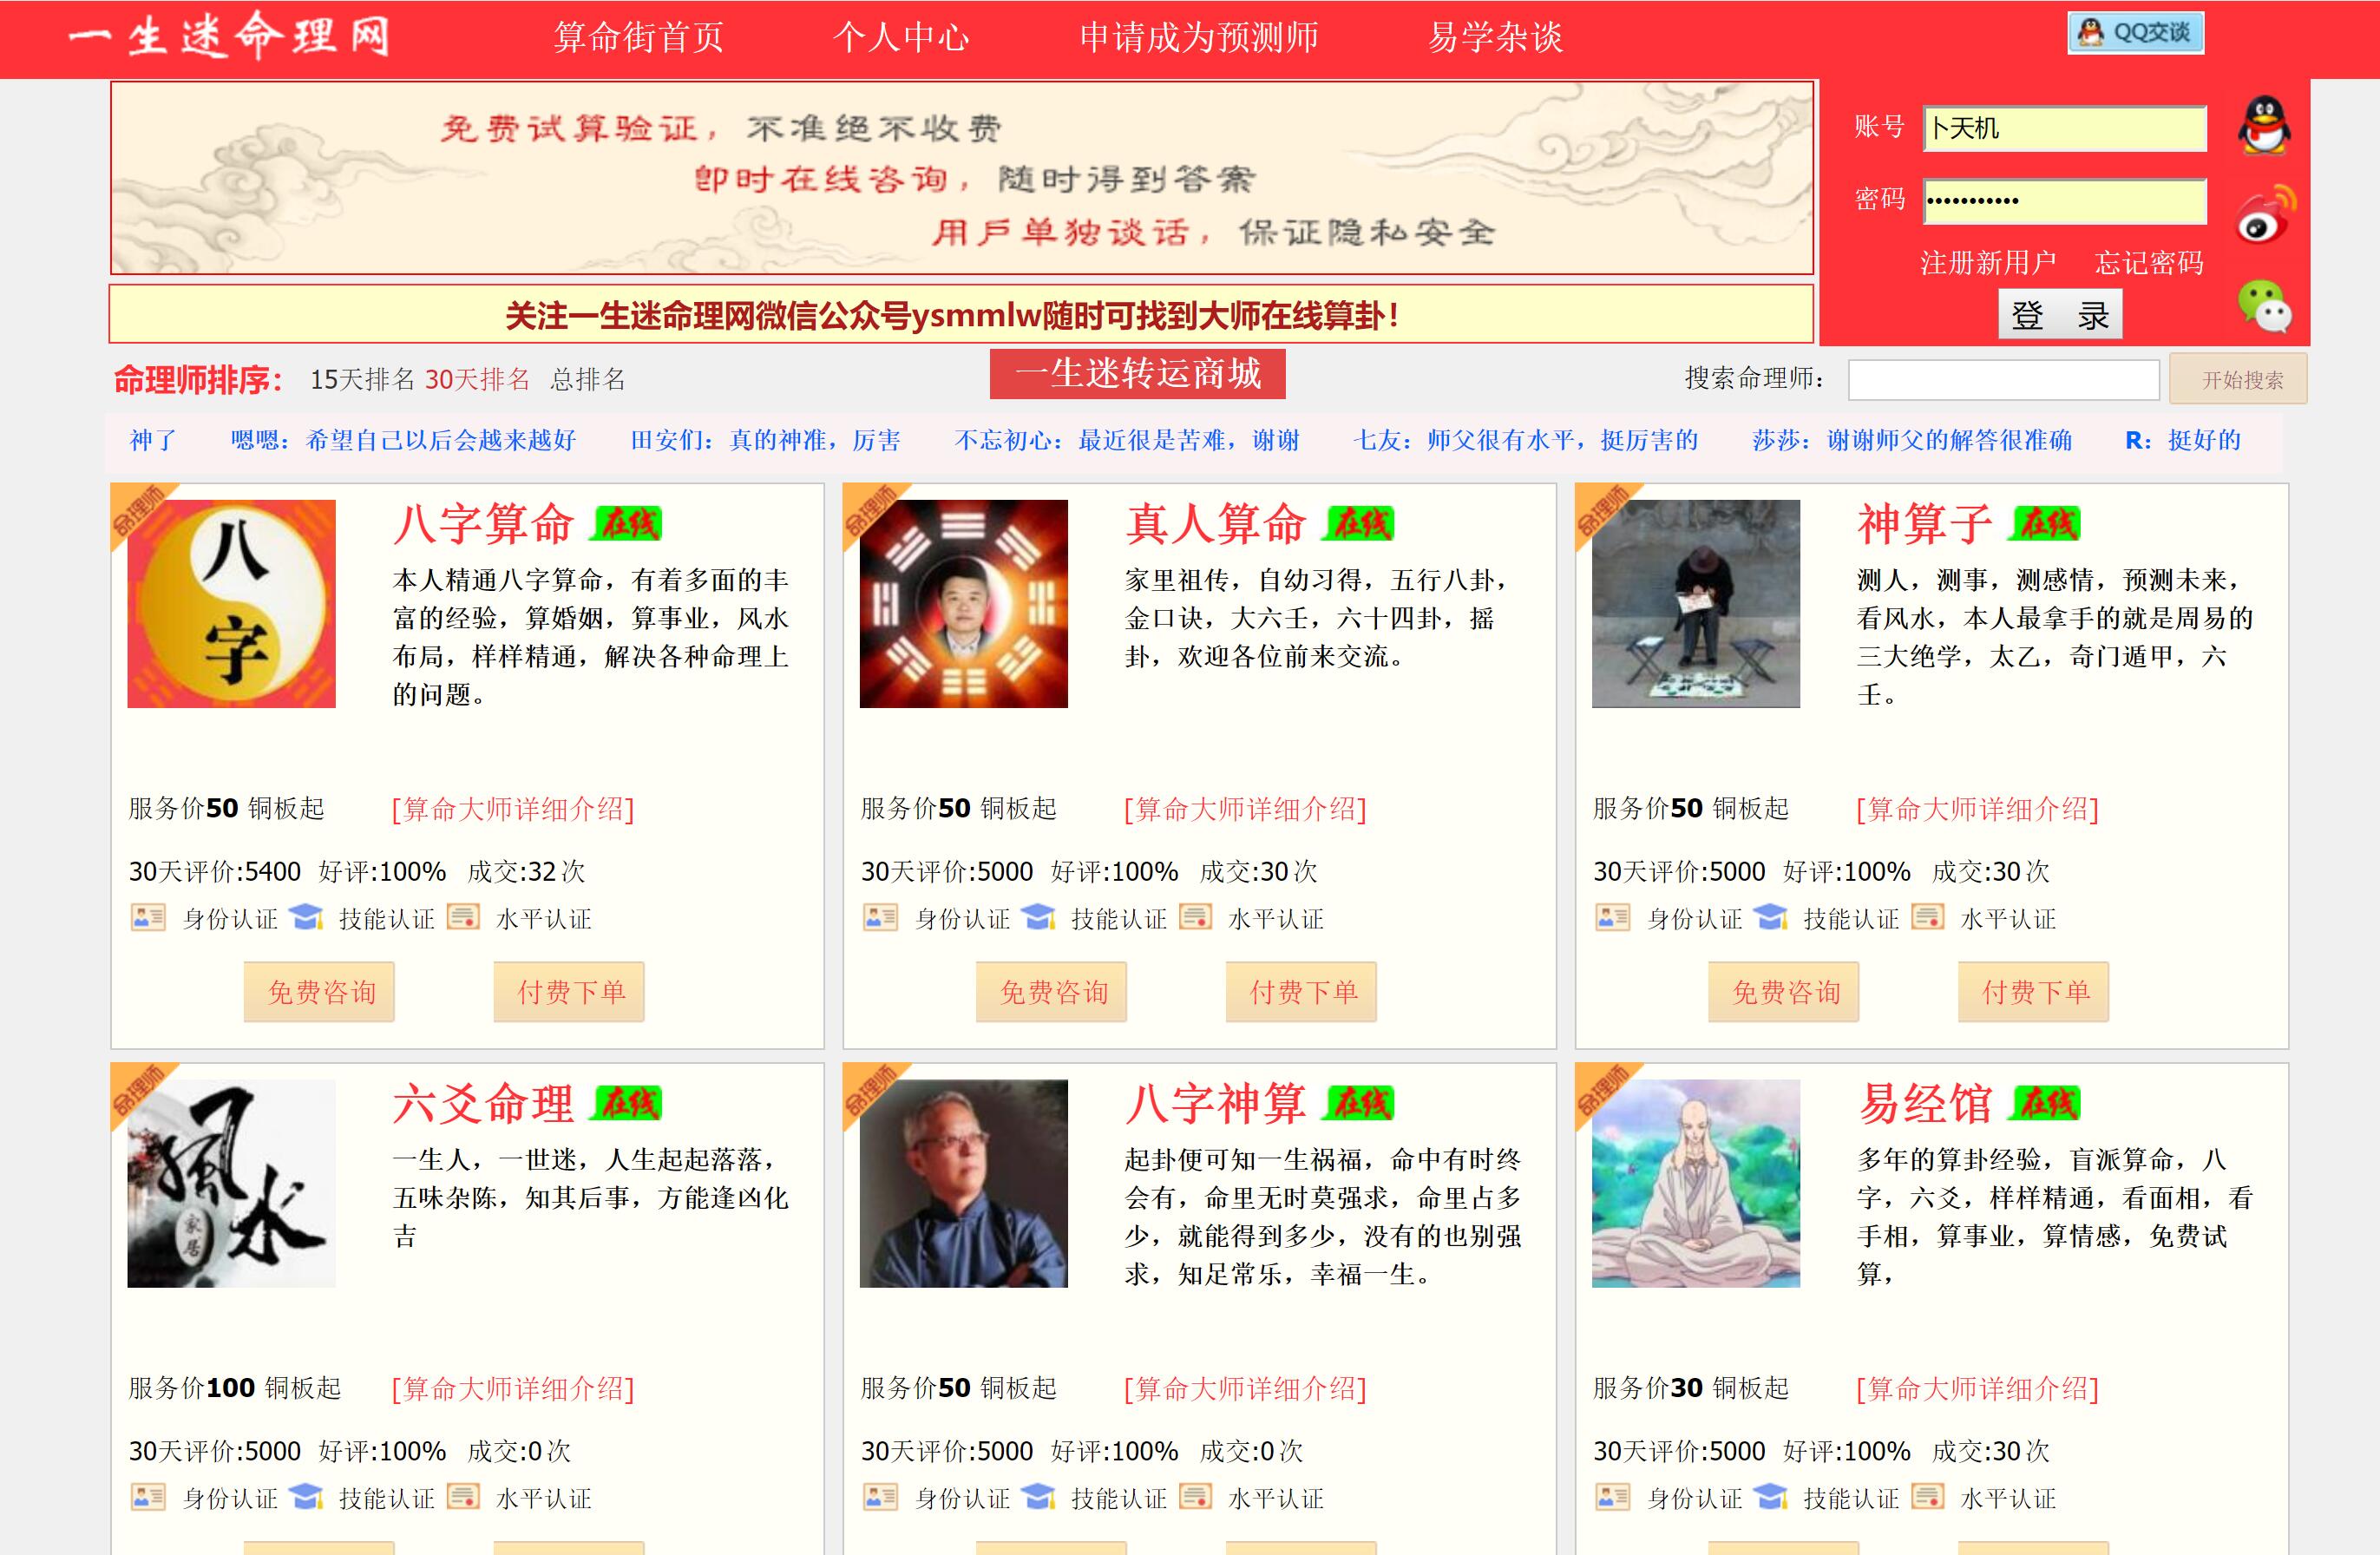Open 算命大师详细介绍 for 神算子
Image resolution: width=2380 pixels, height=1555 pixels.
(1977, 809)
